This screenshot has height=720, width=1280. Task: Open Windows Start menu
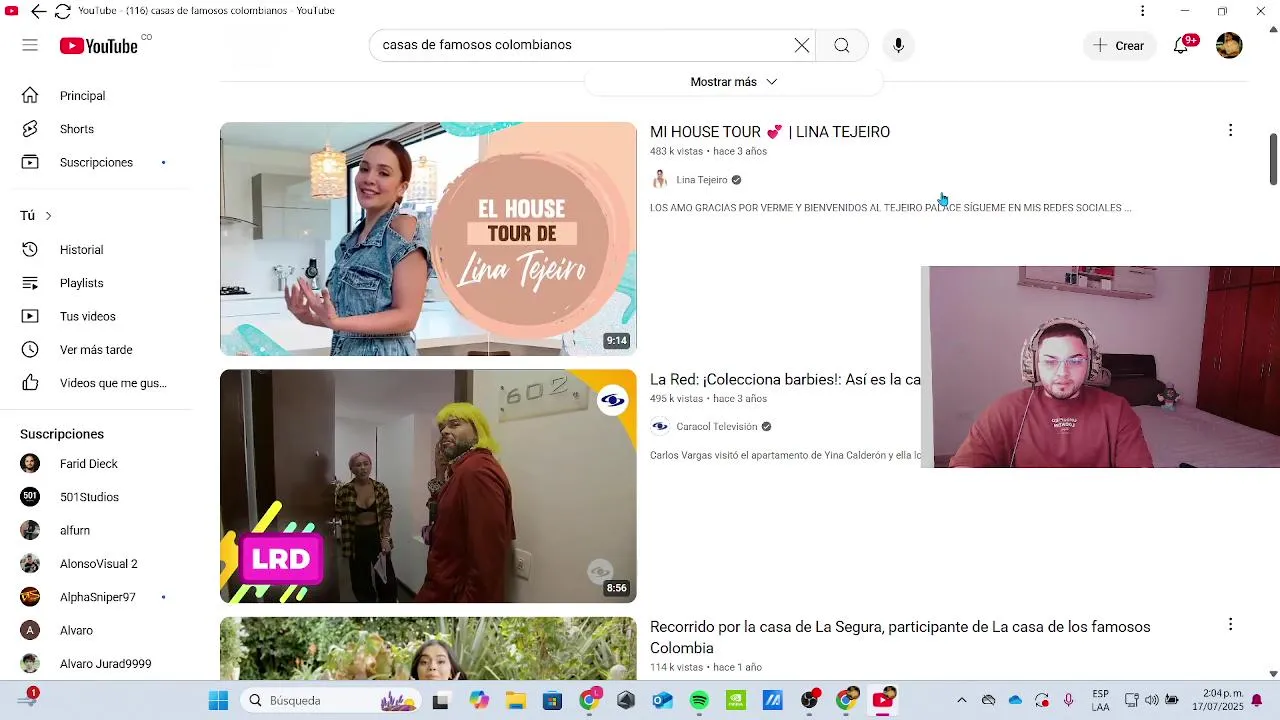point(218,701)
